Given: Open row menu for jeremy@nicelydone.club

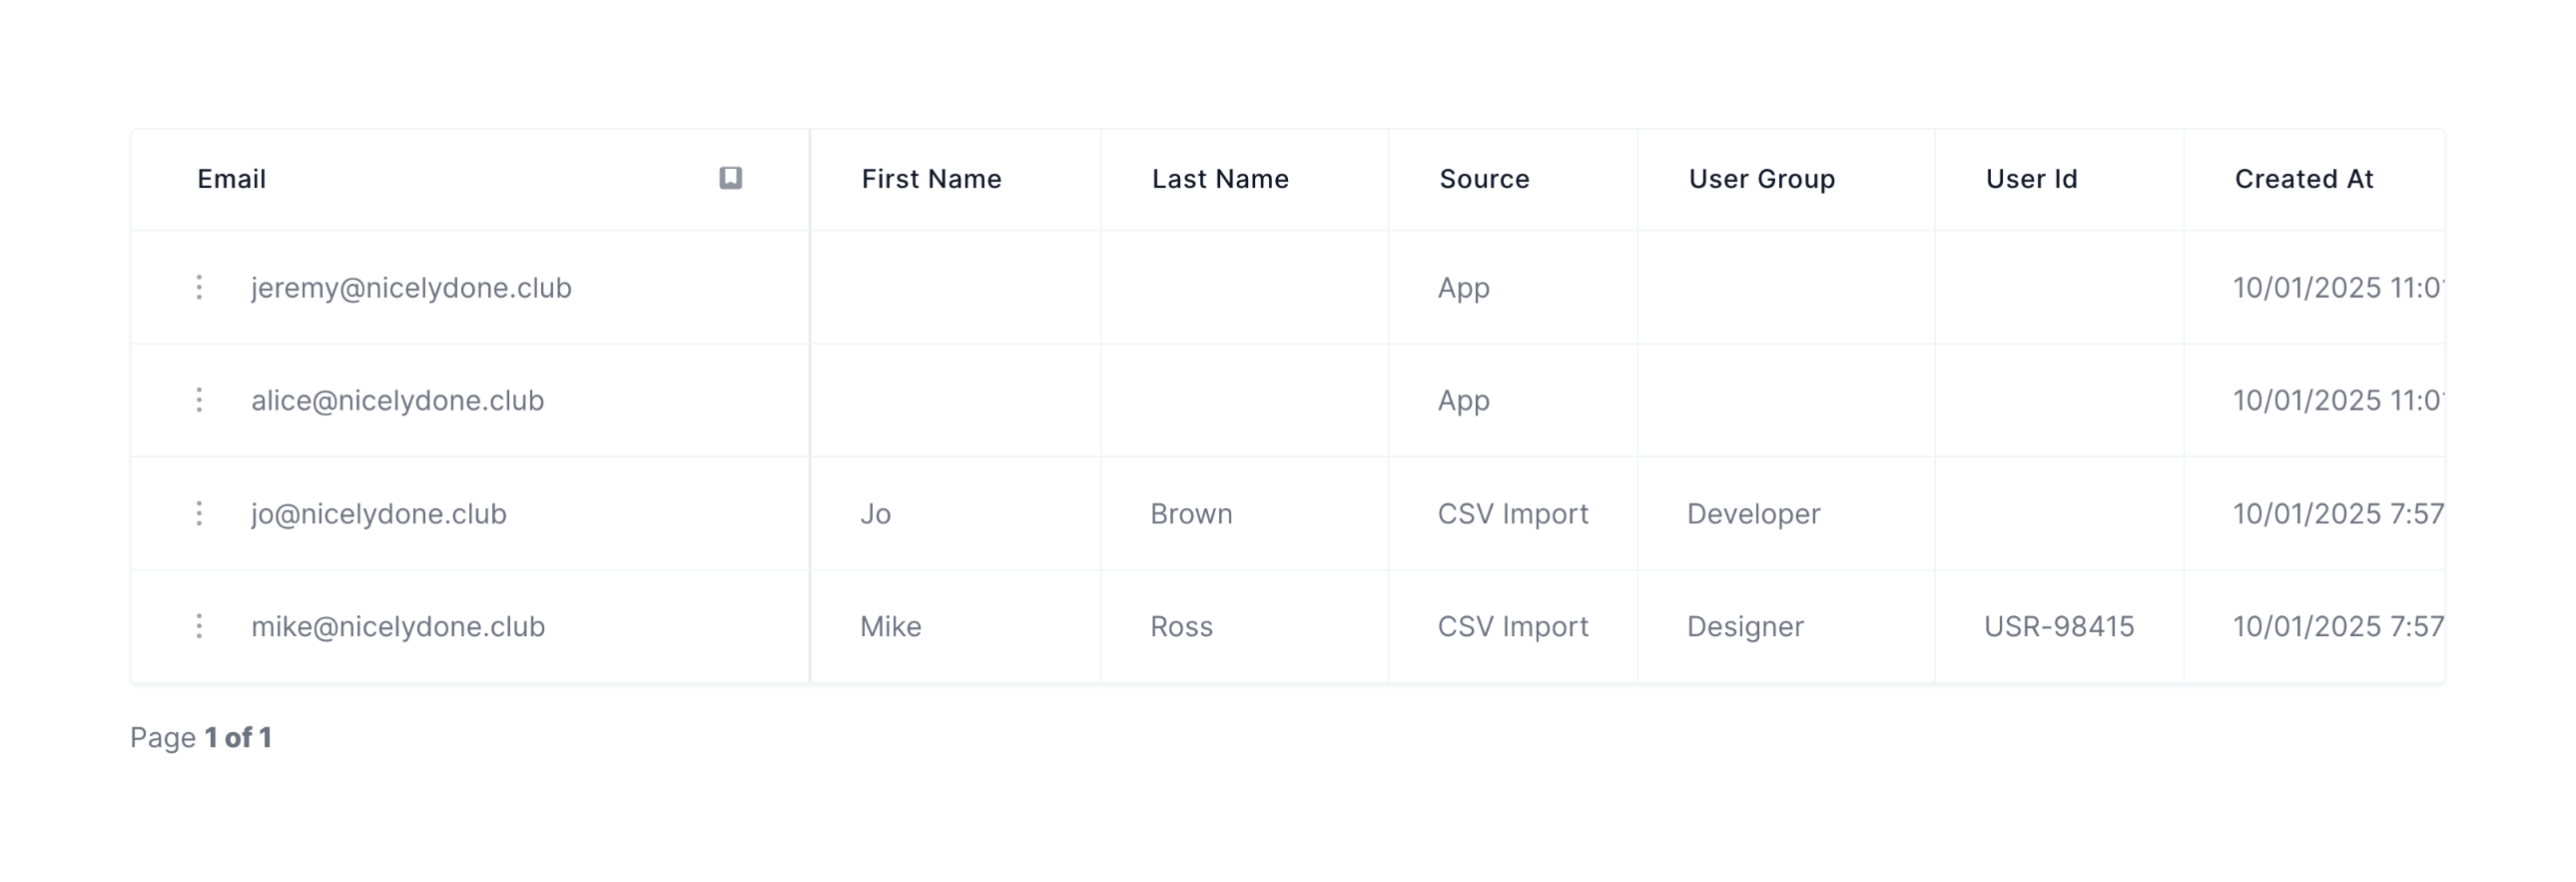Looking at the screenshot, I should point(199,288).
